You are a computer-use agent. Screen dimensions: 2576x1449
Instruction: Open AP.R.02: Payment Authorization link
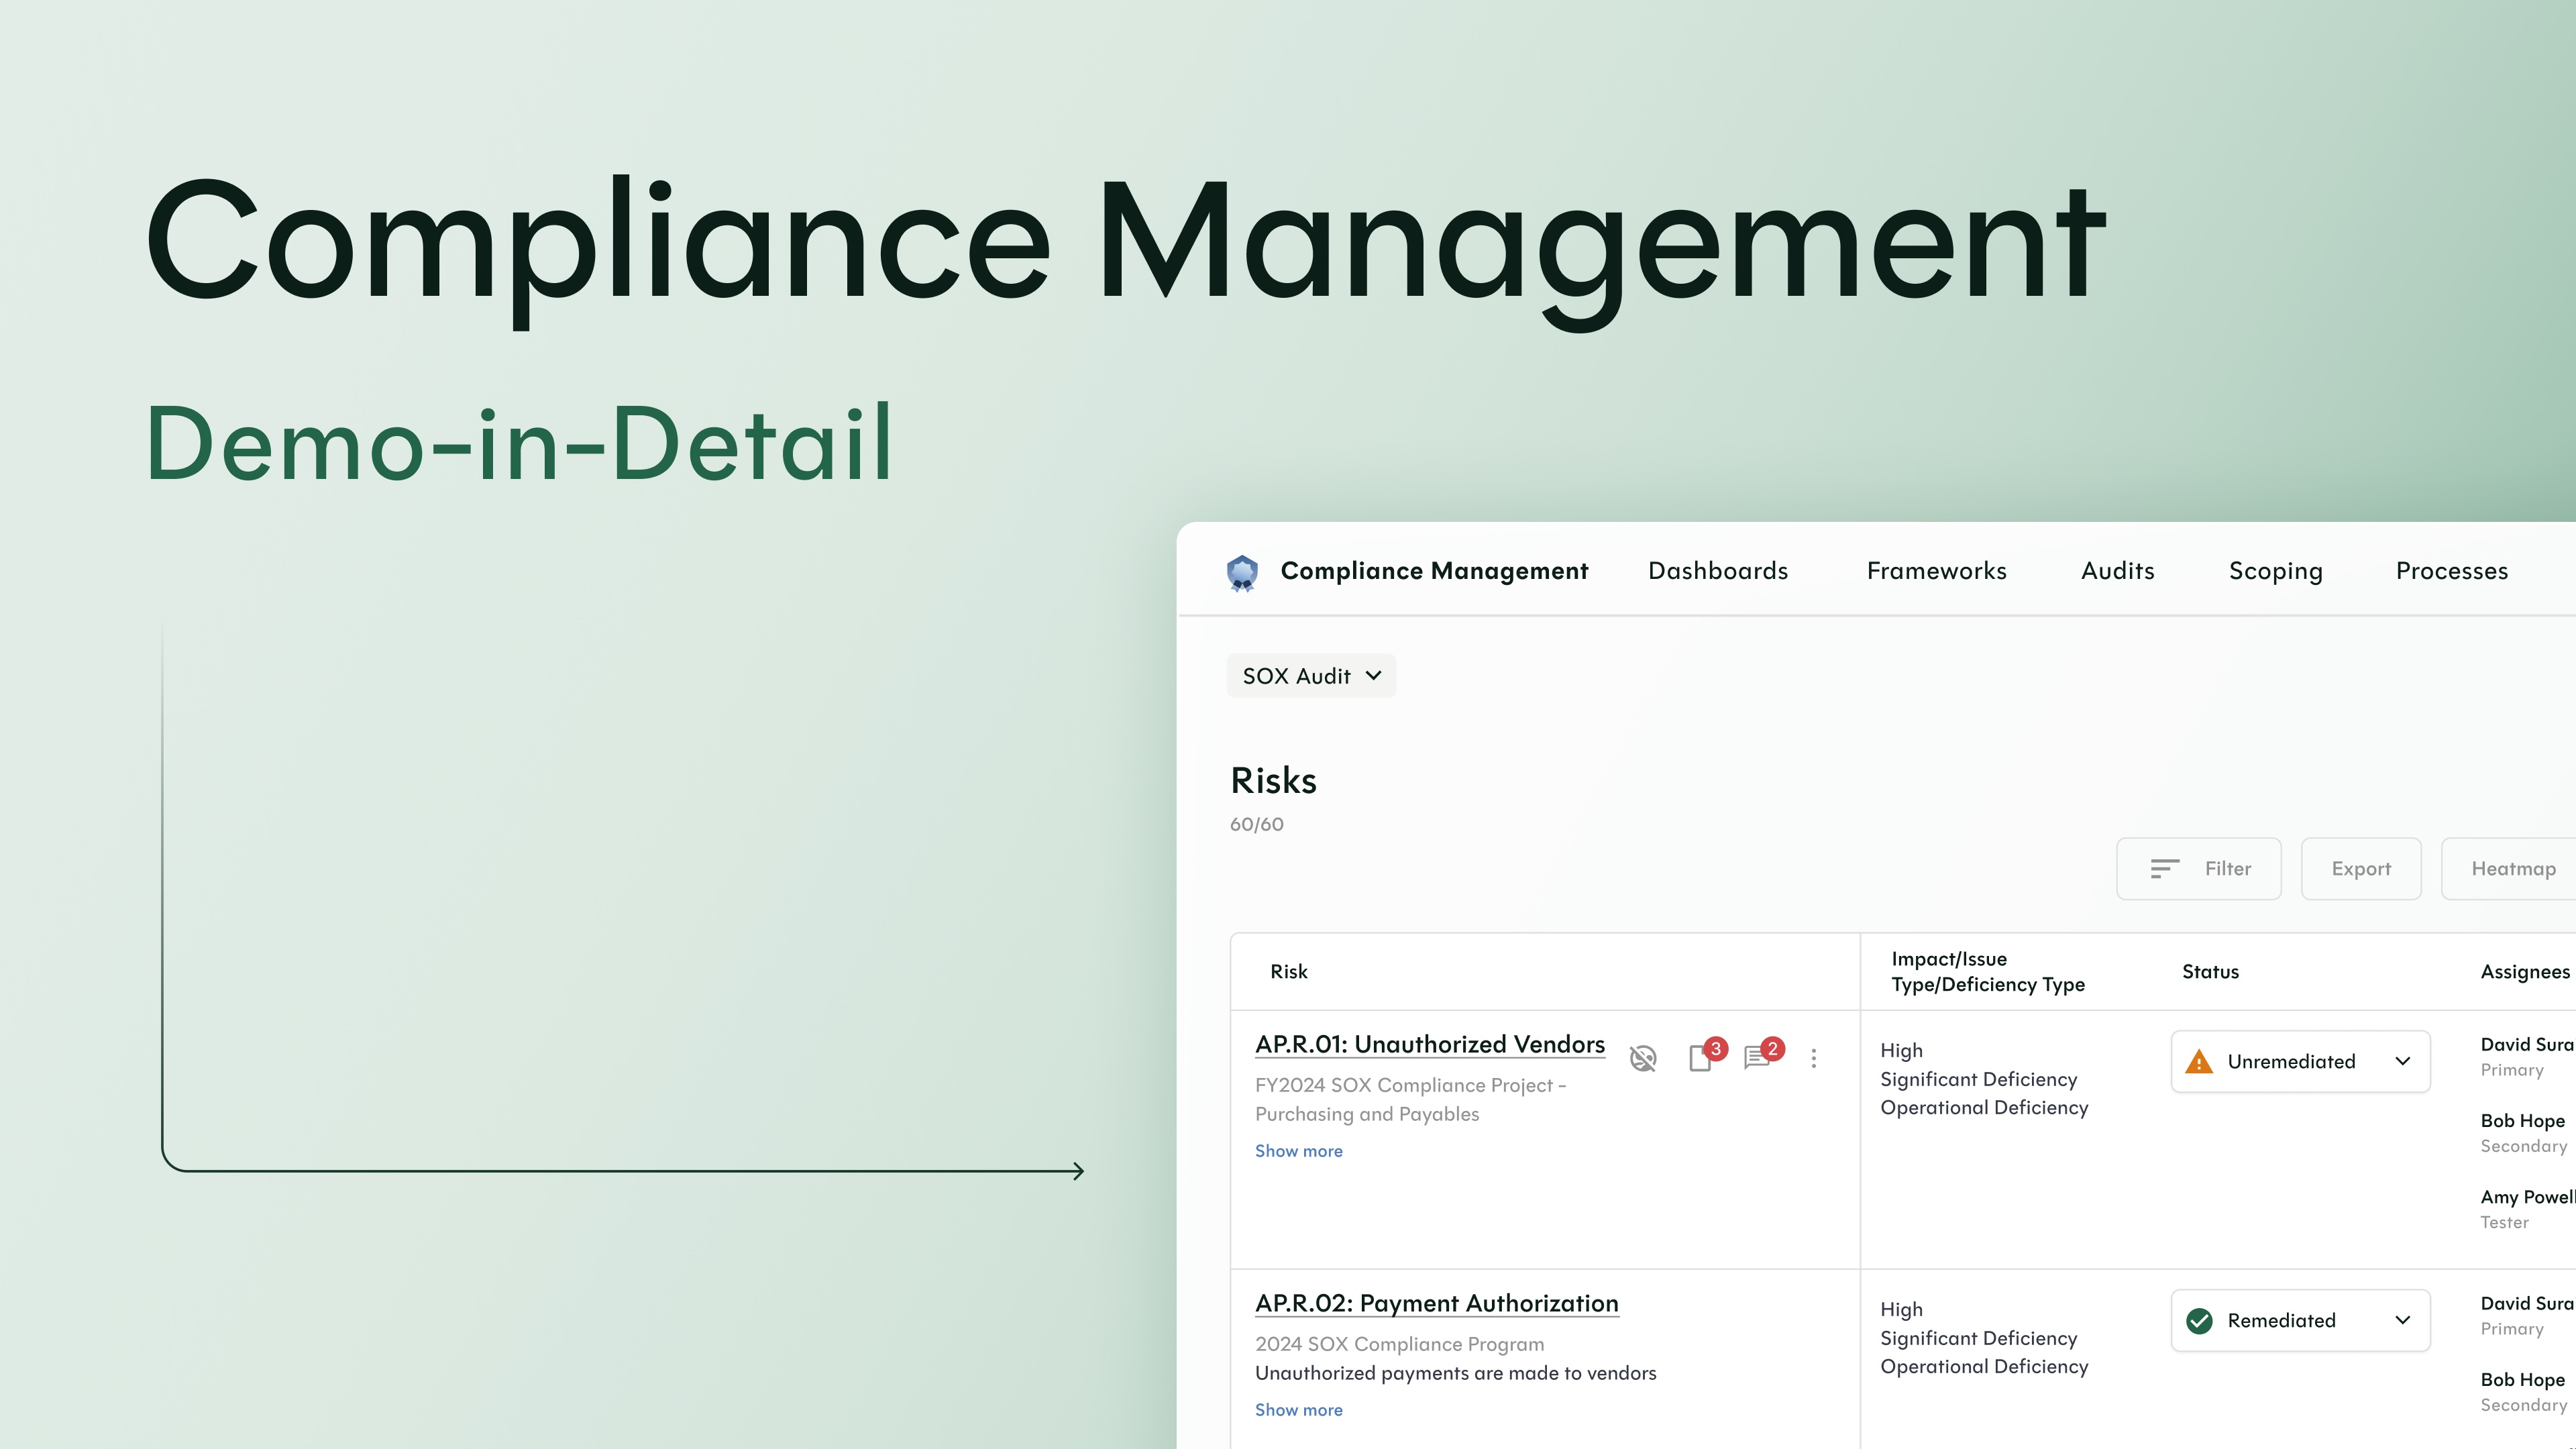pos(1437,1303)
